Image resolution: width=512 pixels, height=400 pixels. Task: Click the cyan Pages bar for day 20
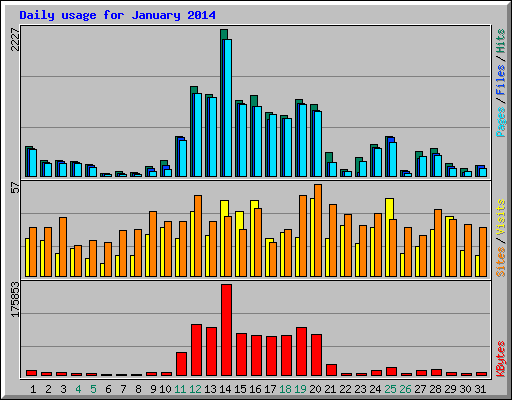[318, 144]
